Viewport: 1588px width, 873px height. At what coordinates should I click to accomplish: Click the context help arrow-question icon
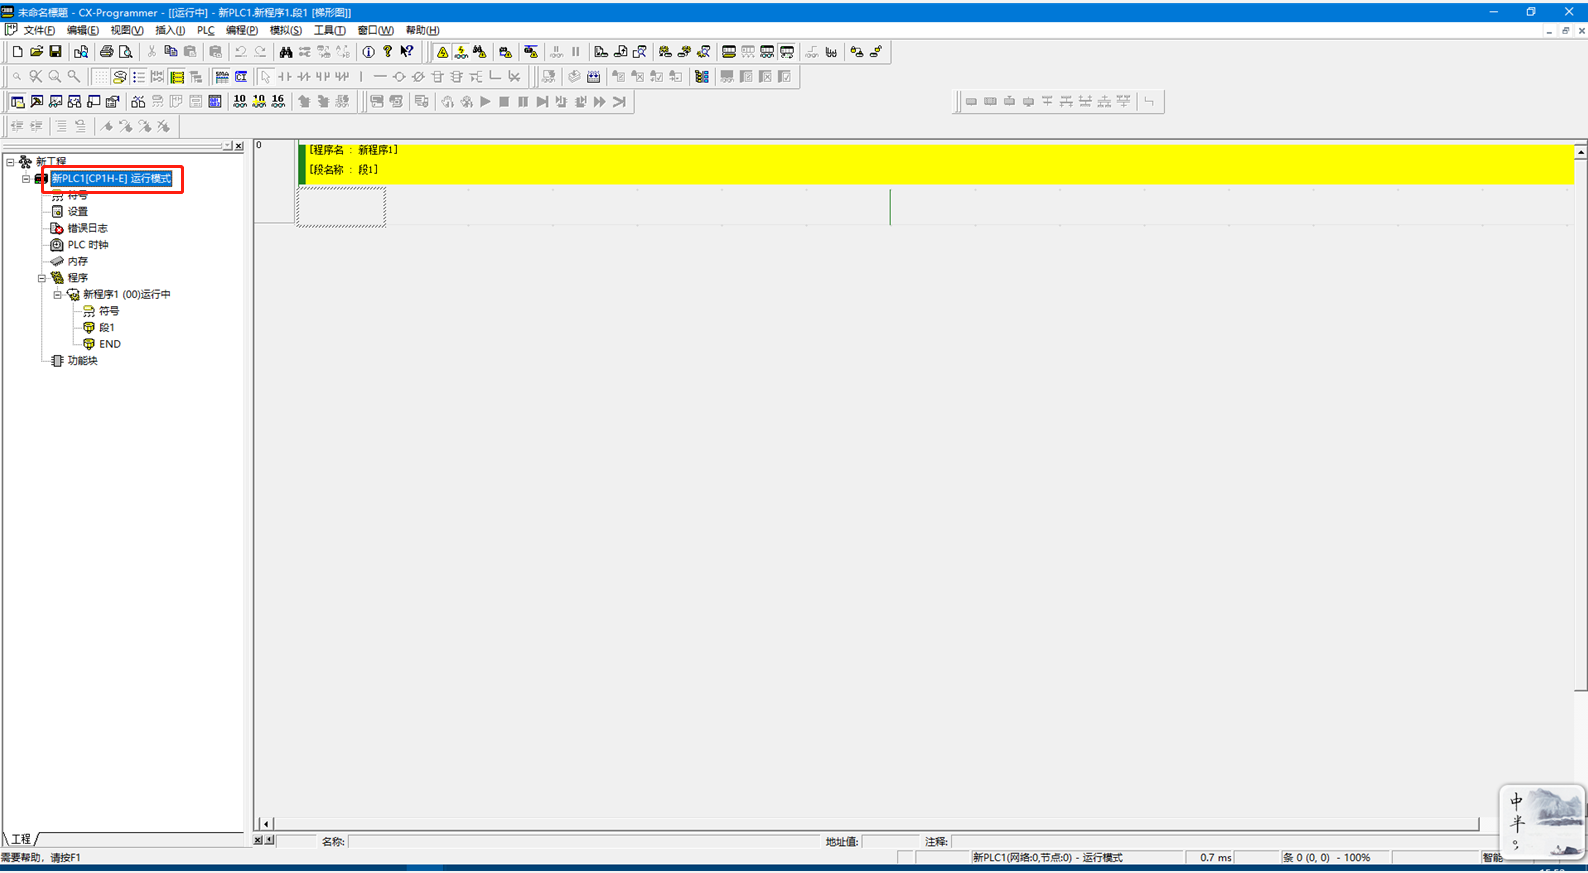(x=406, y=52)
